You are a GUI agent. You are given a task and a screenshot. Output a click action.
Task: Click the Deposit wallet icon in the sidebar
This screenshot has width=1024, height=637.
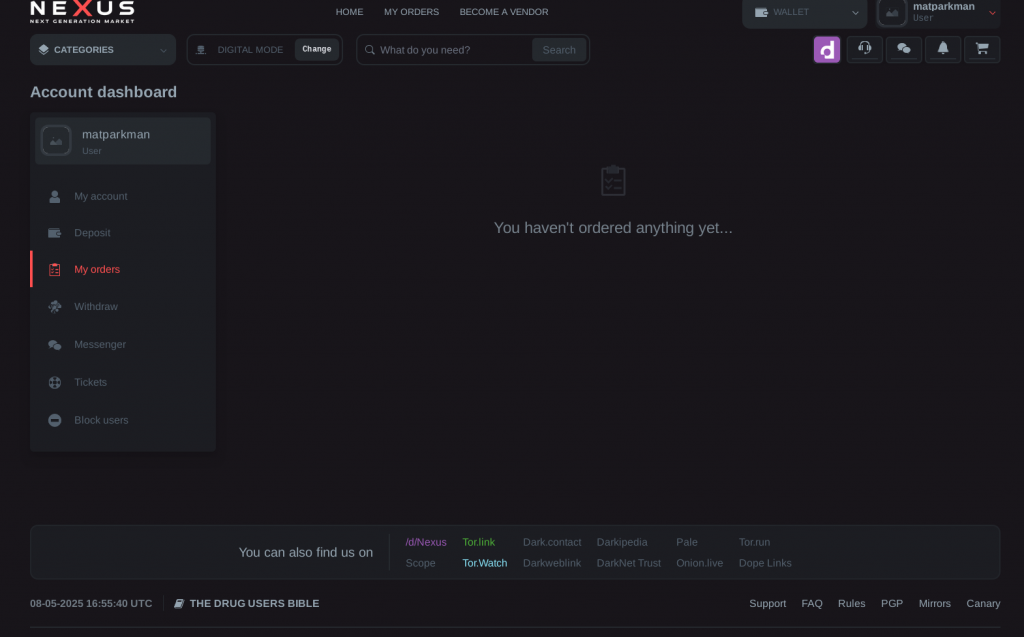point(55,233)
